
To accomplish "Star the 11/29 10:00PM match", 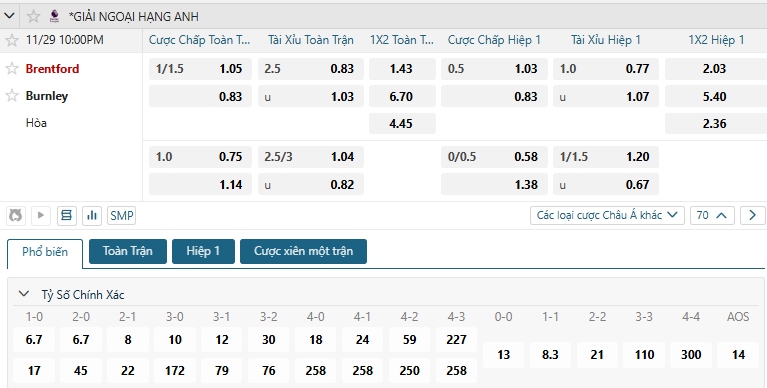I will pyautogui.click(x=12, y=40).
